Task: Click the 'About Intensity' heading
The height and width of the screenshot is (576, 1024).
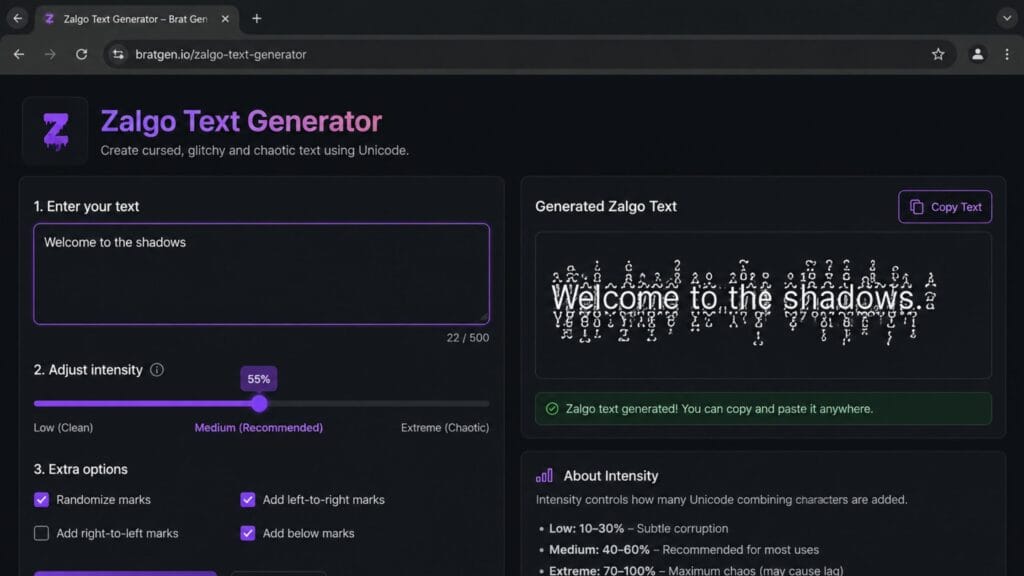Action: click(x=611, y=475)
